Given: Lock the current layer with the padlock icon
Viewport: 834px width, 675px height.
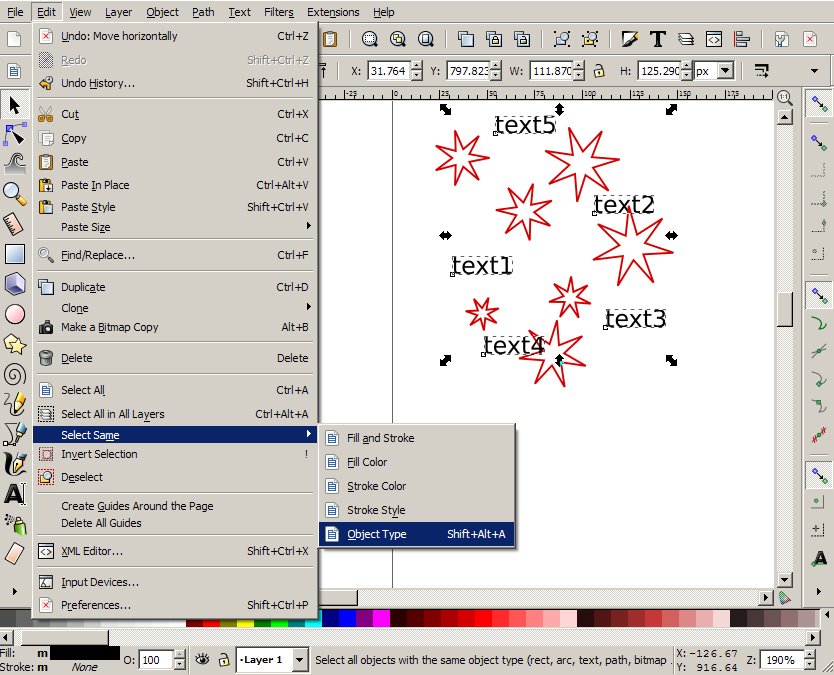Looking at the screenshot, I should (x=222, y=658).
